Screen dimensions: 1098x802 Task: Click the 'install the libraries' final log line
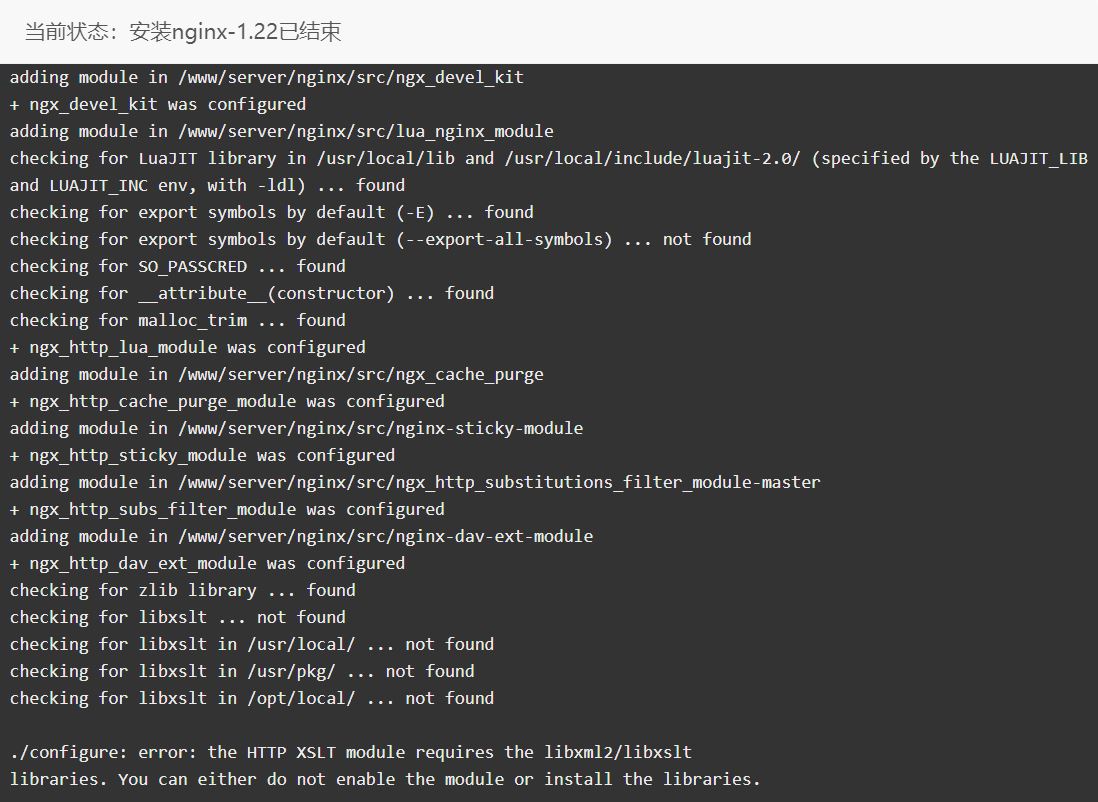385,780
